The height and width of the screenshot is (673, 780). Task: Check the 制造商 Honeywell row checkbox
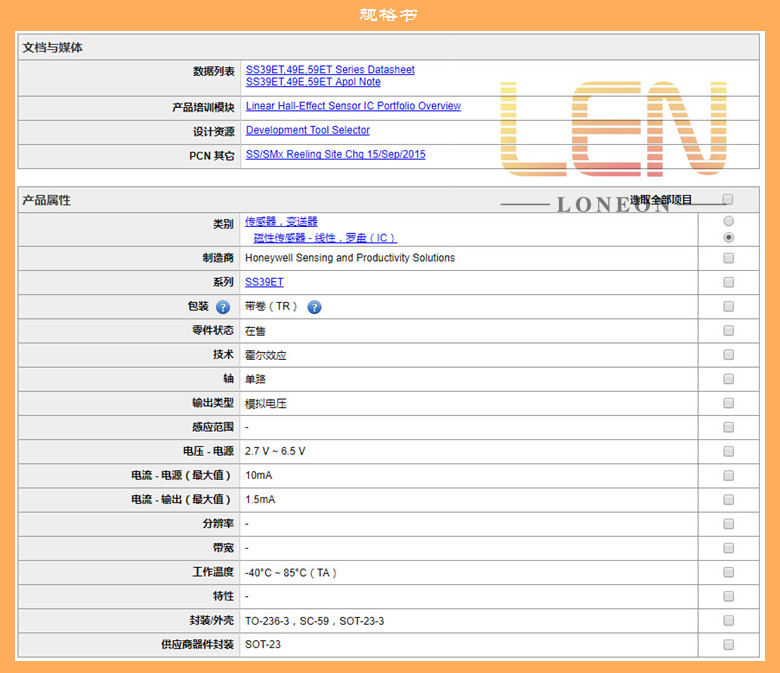click(728, 258)
